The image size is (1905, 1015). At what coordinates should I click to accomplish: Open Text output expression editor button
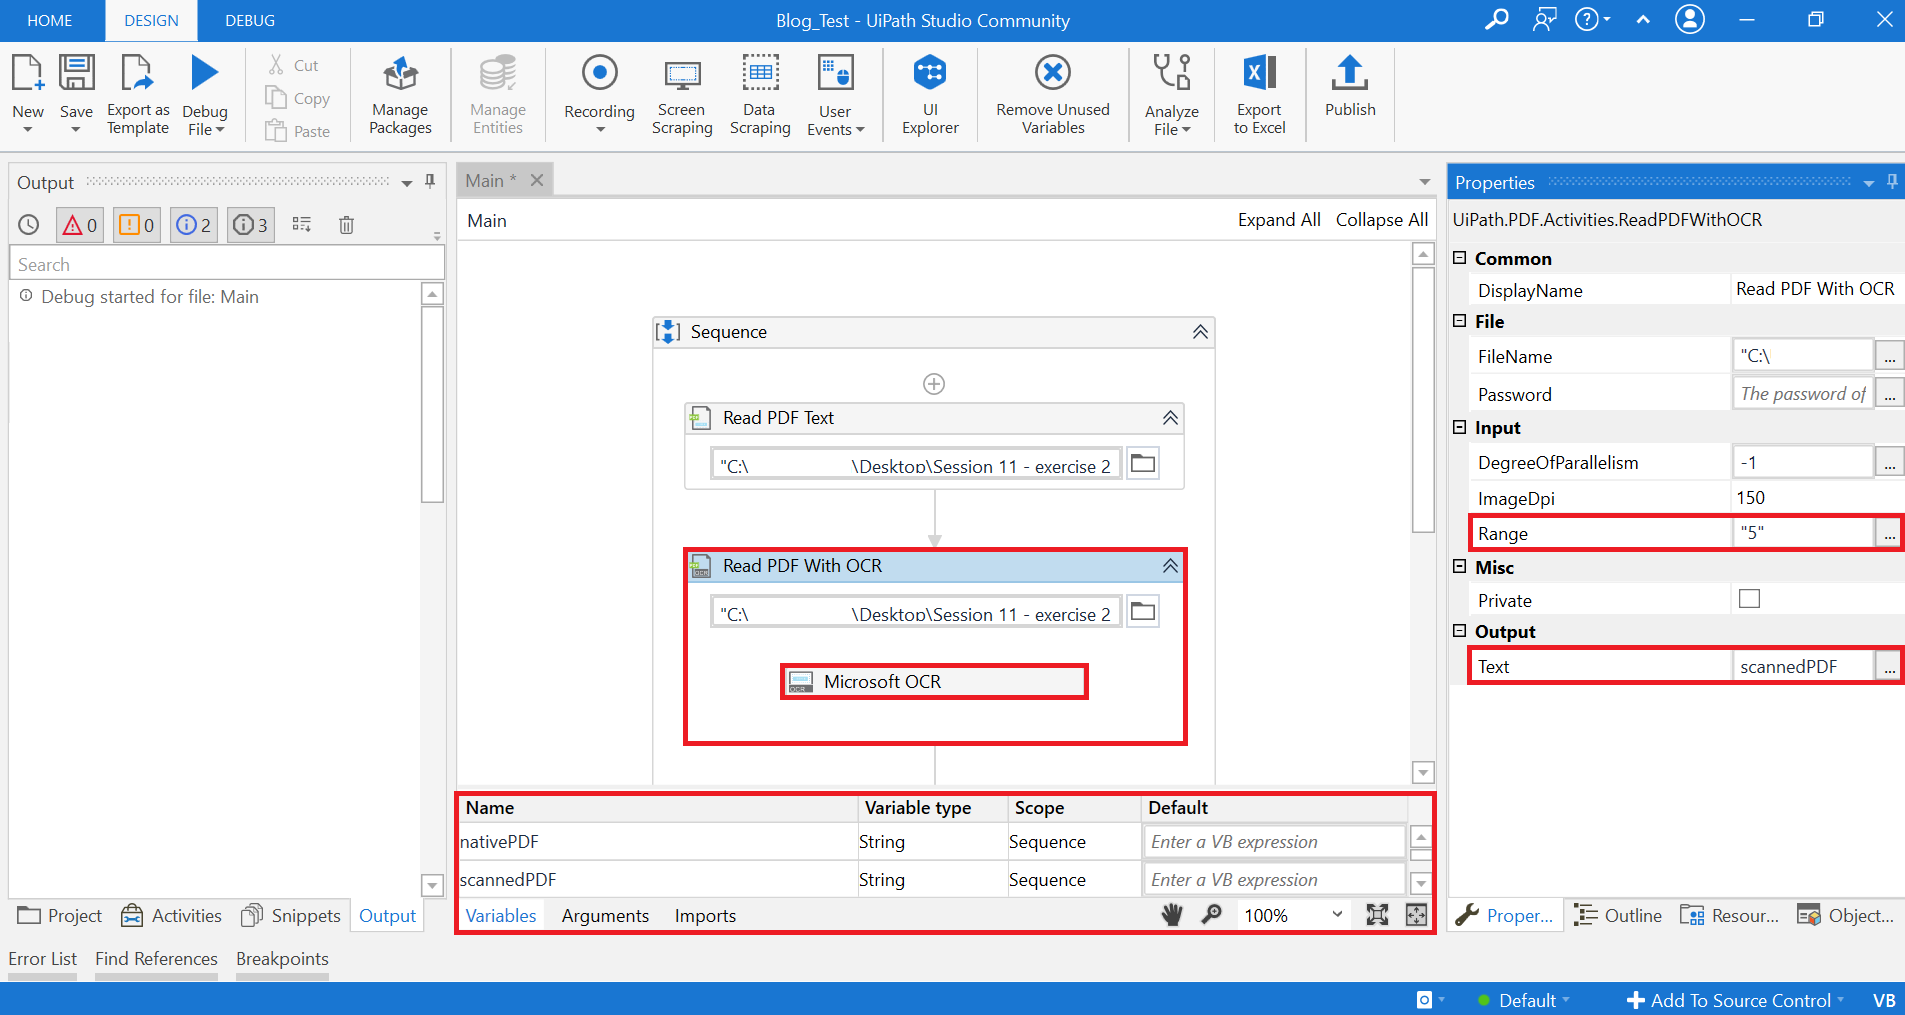(x=1889, y=667)
